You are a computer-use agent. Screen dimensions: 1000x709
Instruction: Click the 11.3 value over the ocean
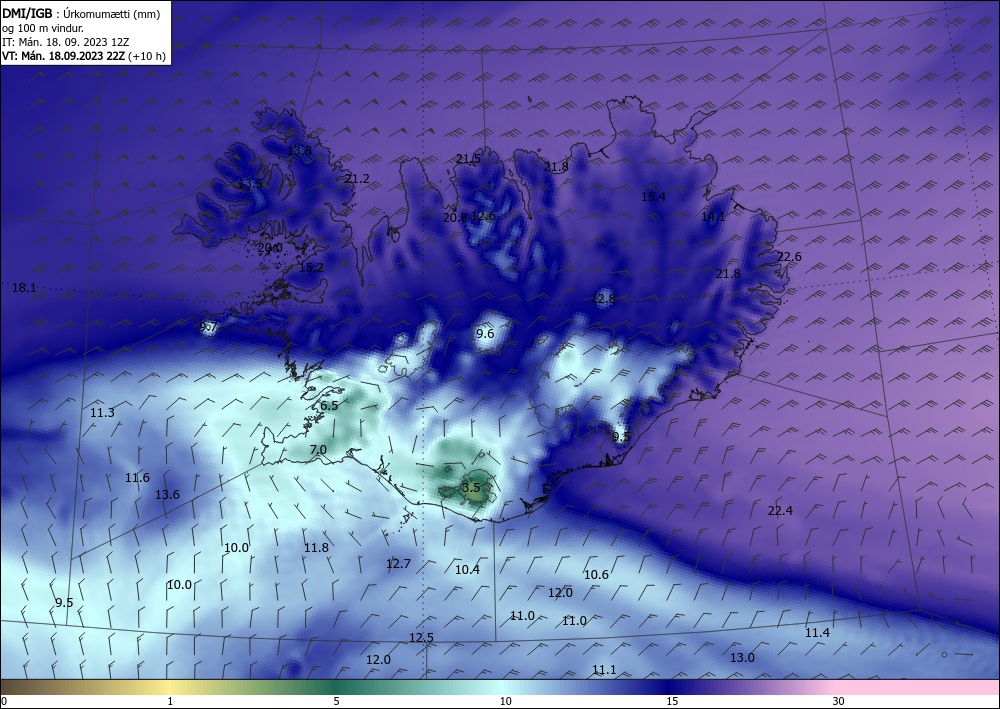(x=102, y=413)
